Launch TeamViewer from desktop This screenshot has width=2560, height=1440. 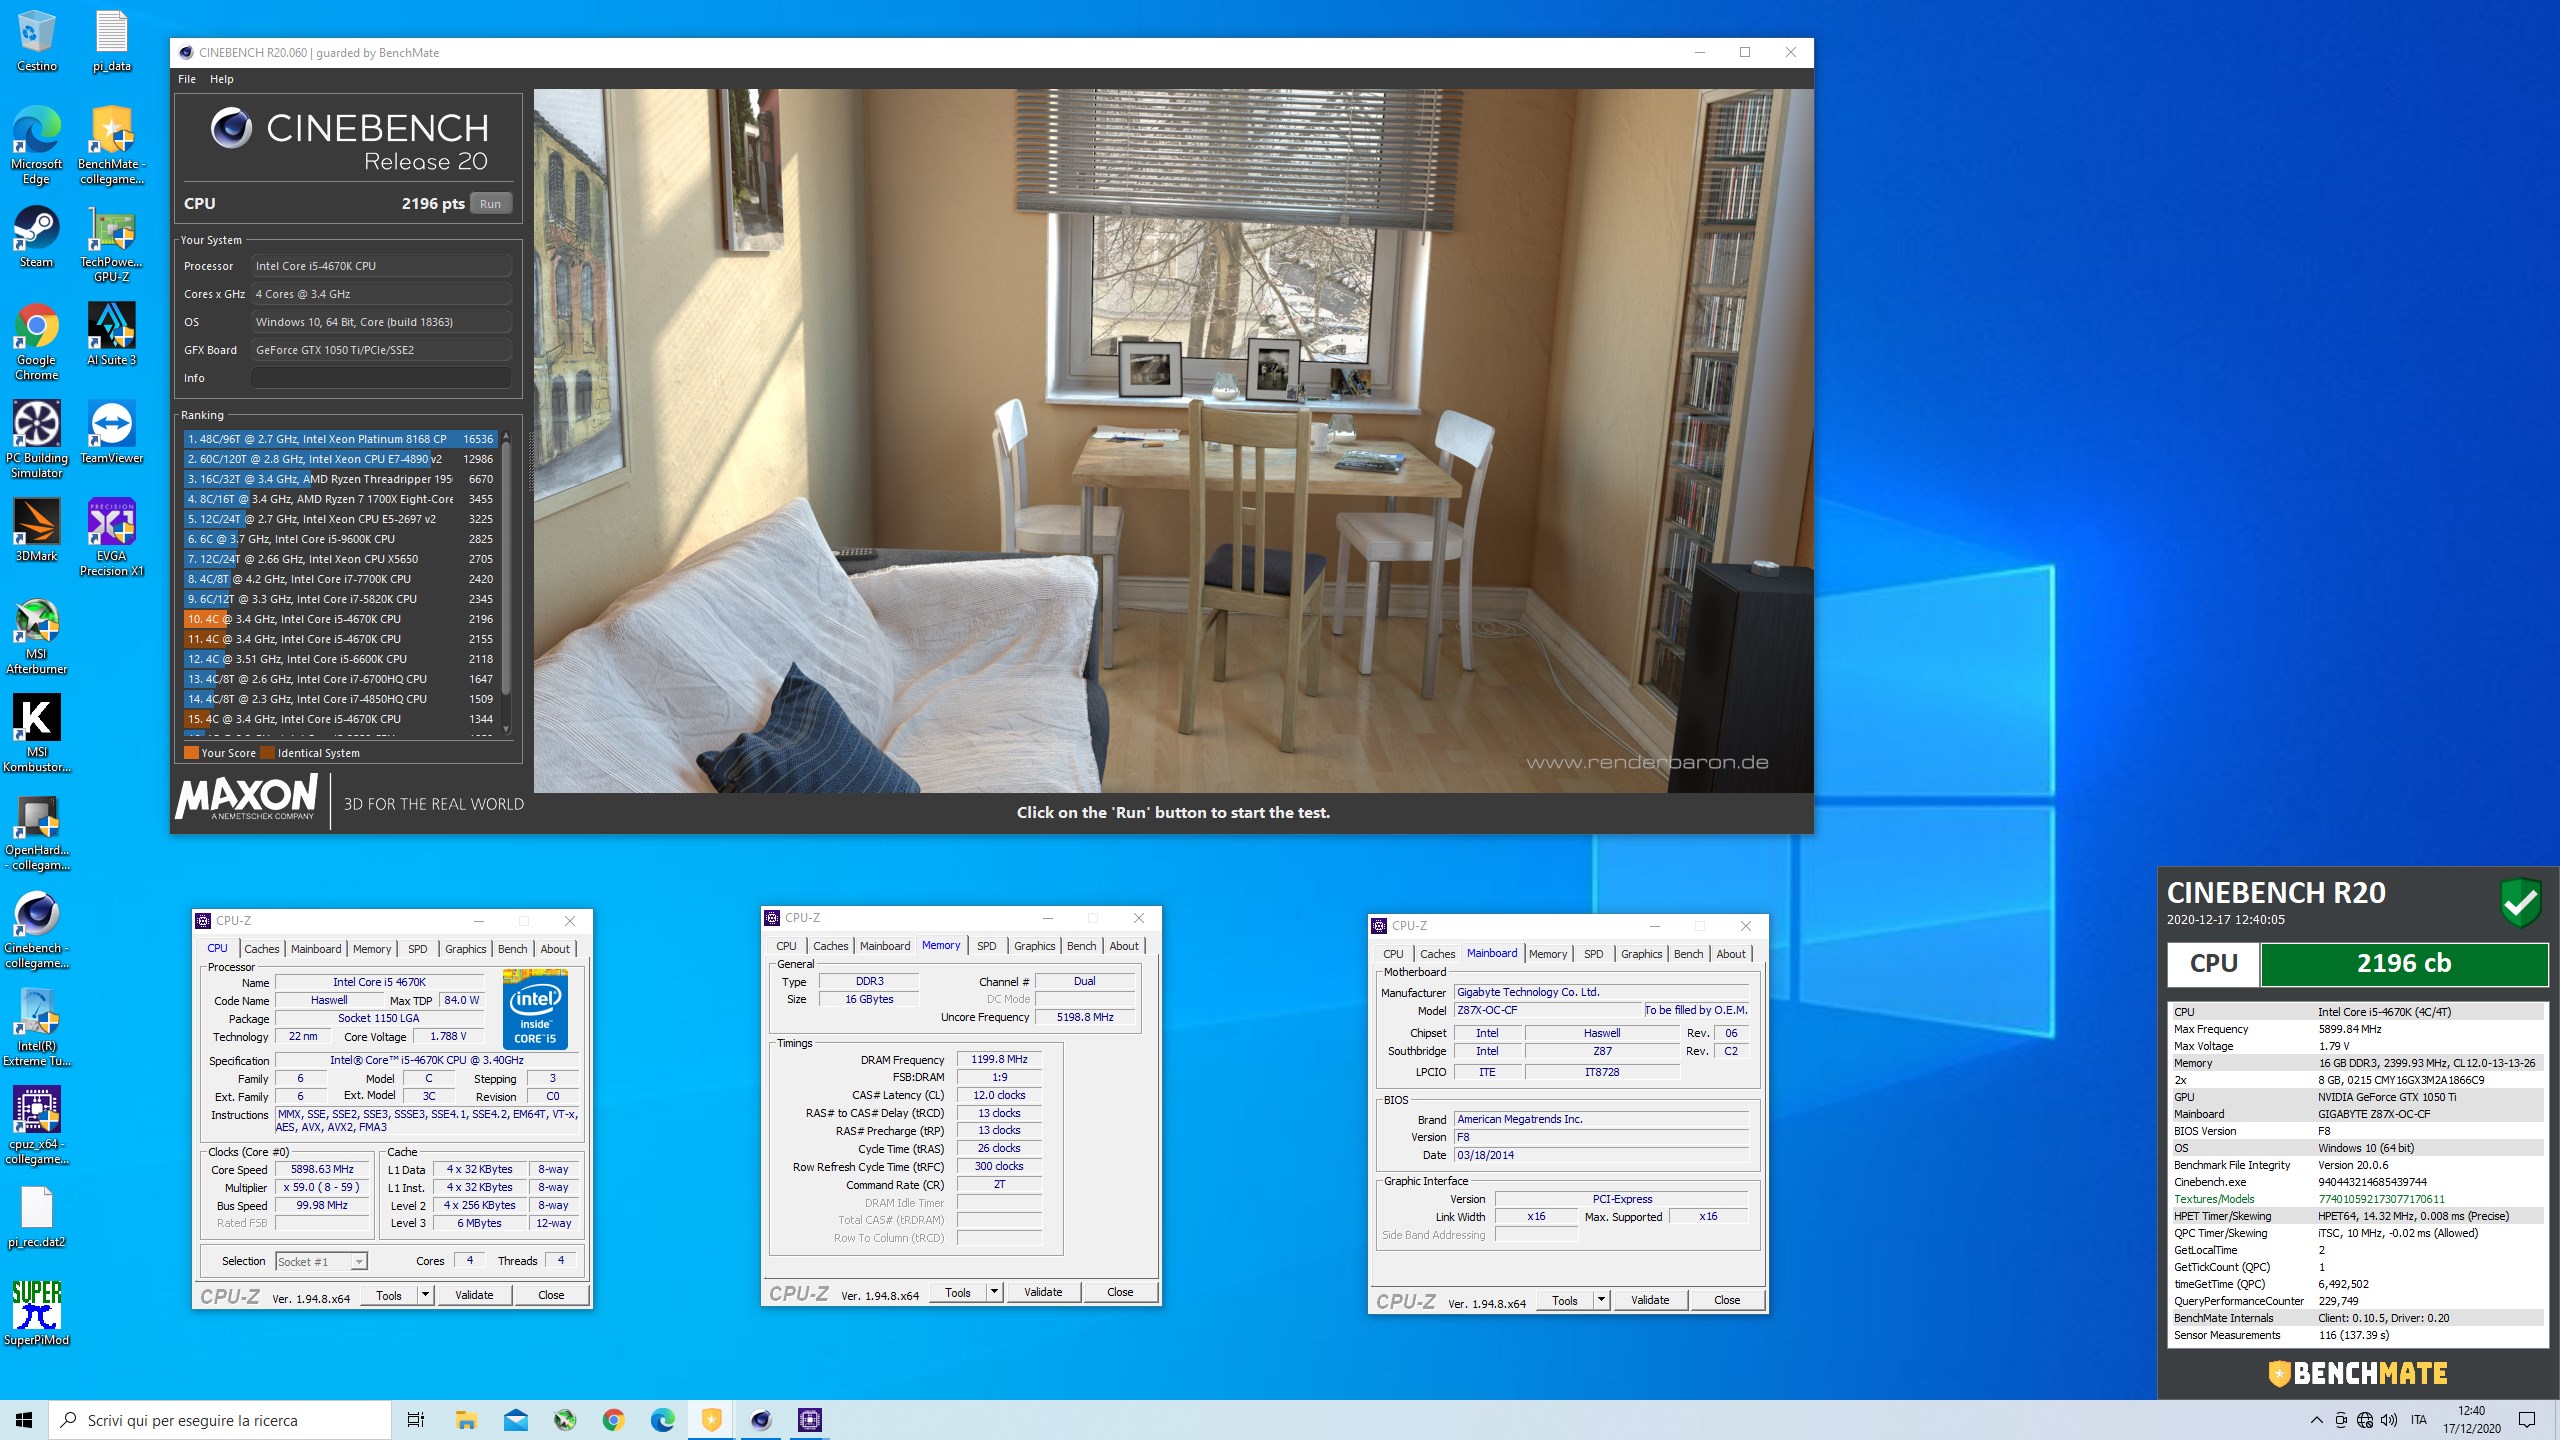click(x=112, y=433)
